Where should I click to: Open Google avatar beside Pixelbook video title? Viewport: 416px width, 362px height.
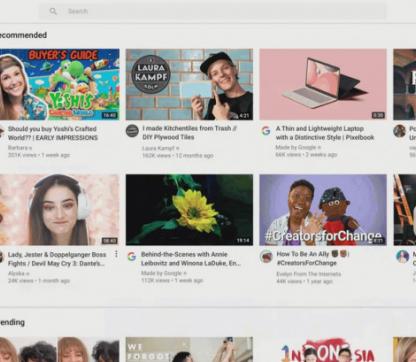pos(266,131)
